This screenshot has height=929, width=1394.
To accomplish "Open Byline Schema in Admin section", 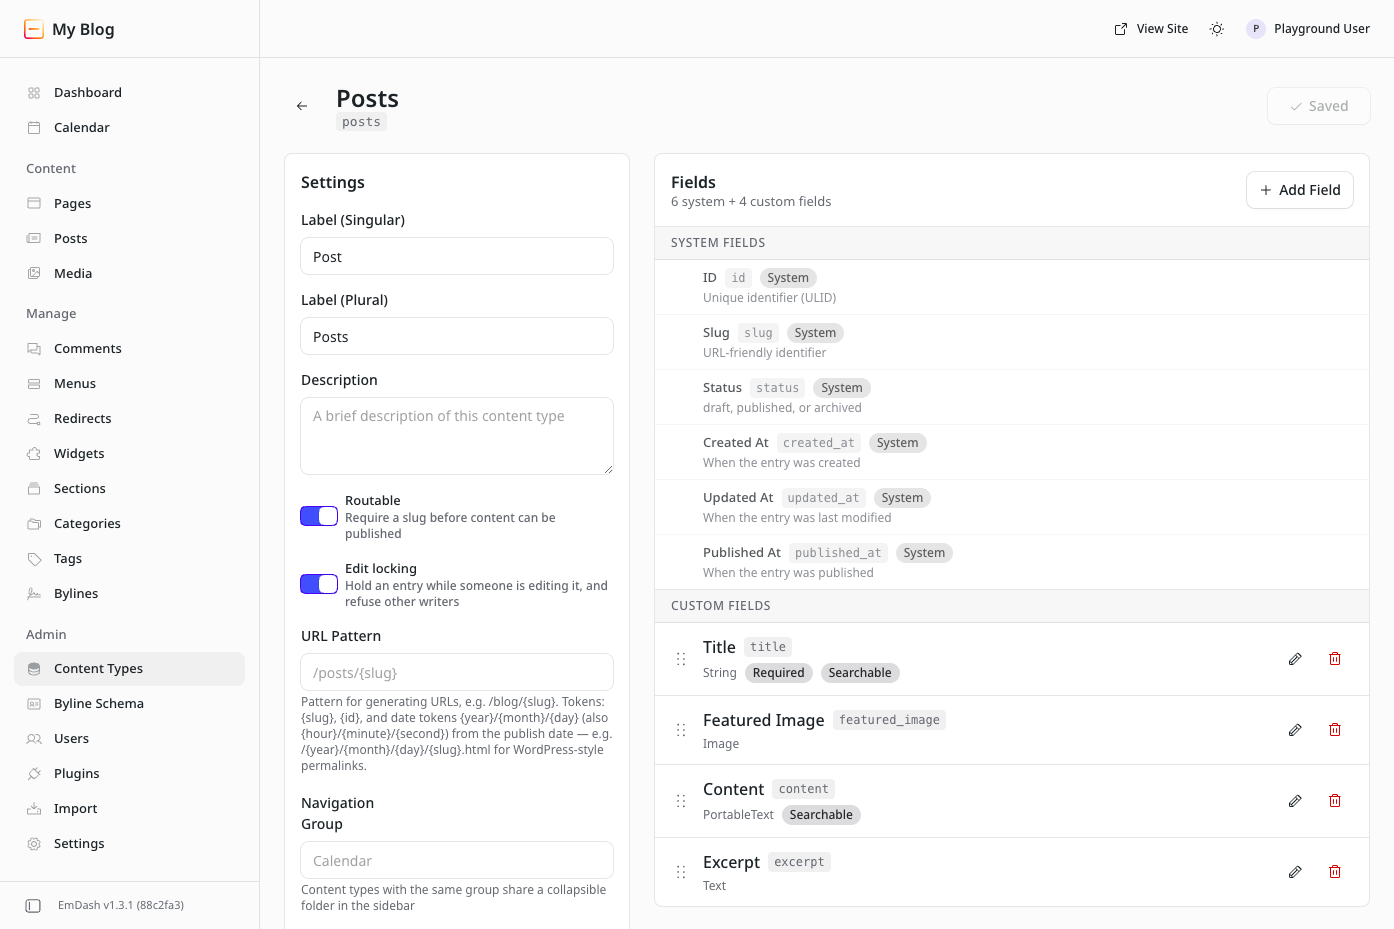I will [129, 704].
